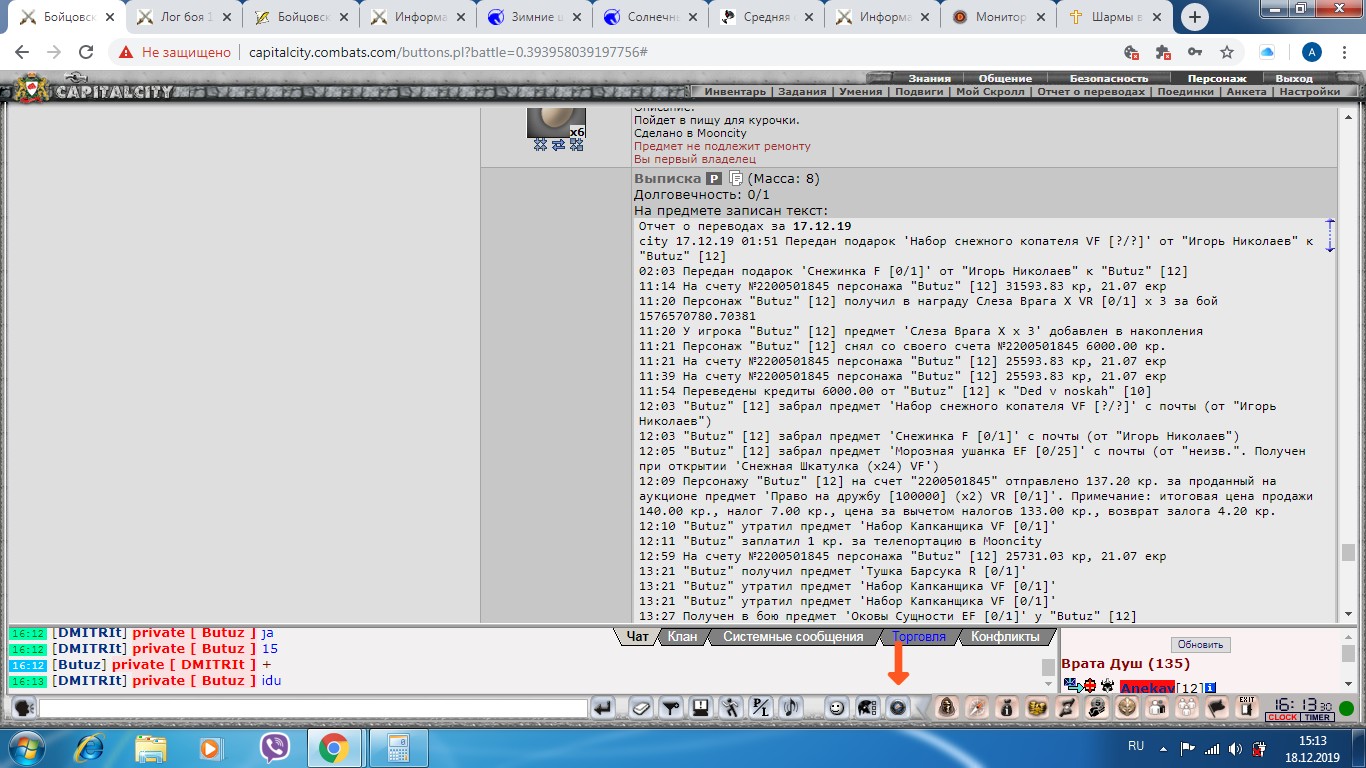Open the Системные сообщения tab

click(x=793, y=636)
